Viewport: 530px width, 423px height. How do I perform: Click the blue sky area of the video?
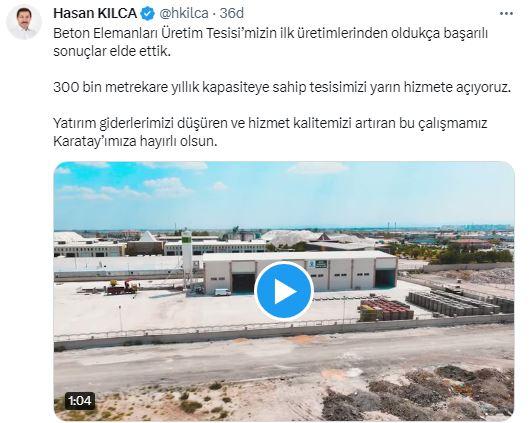click(x=284, y=194)
